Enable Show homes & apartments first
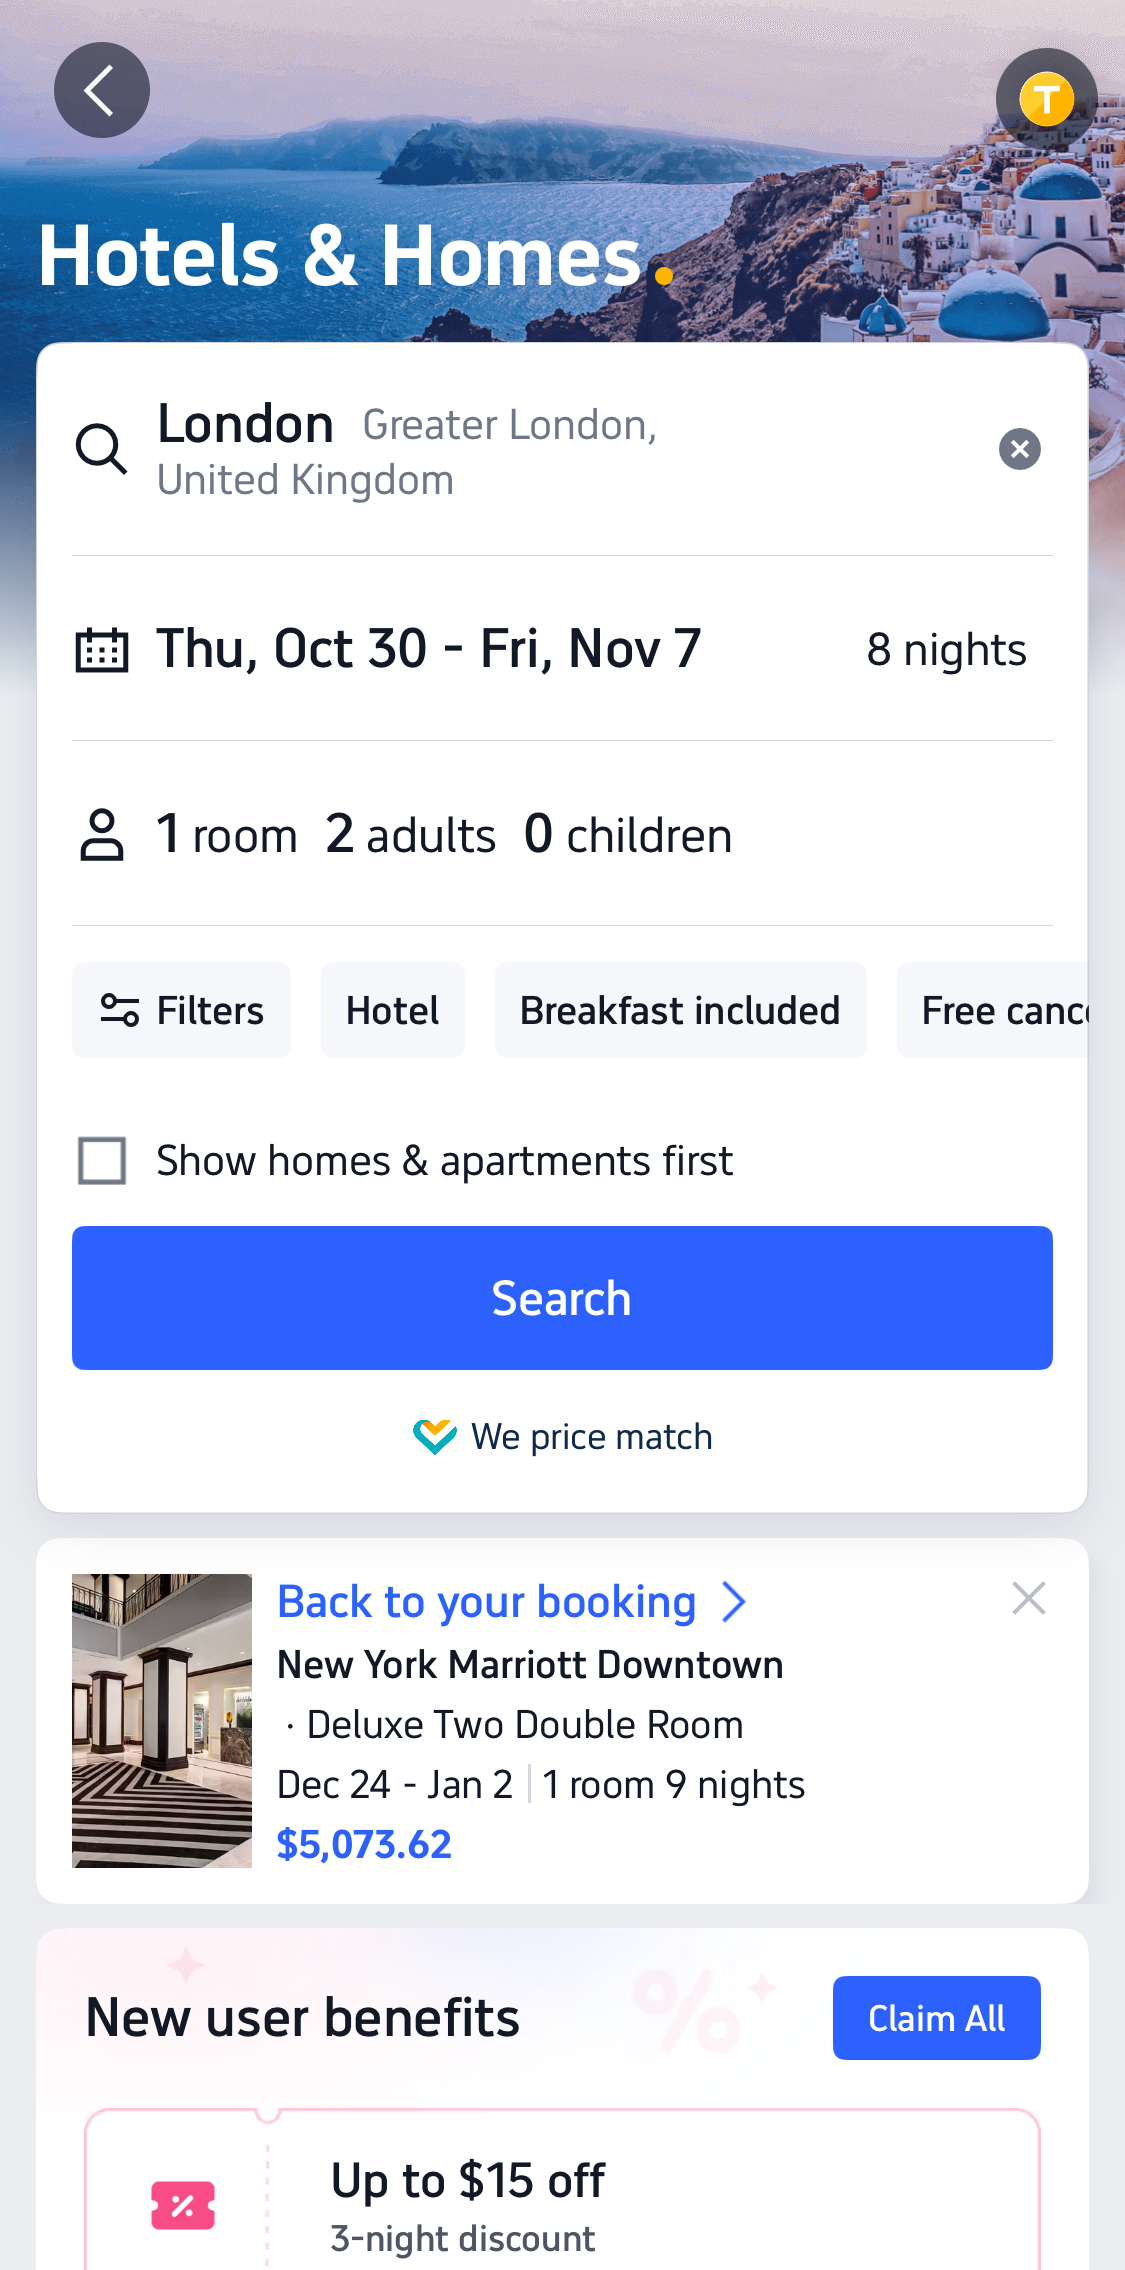 pos(101,1160)
